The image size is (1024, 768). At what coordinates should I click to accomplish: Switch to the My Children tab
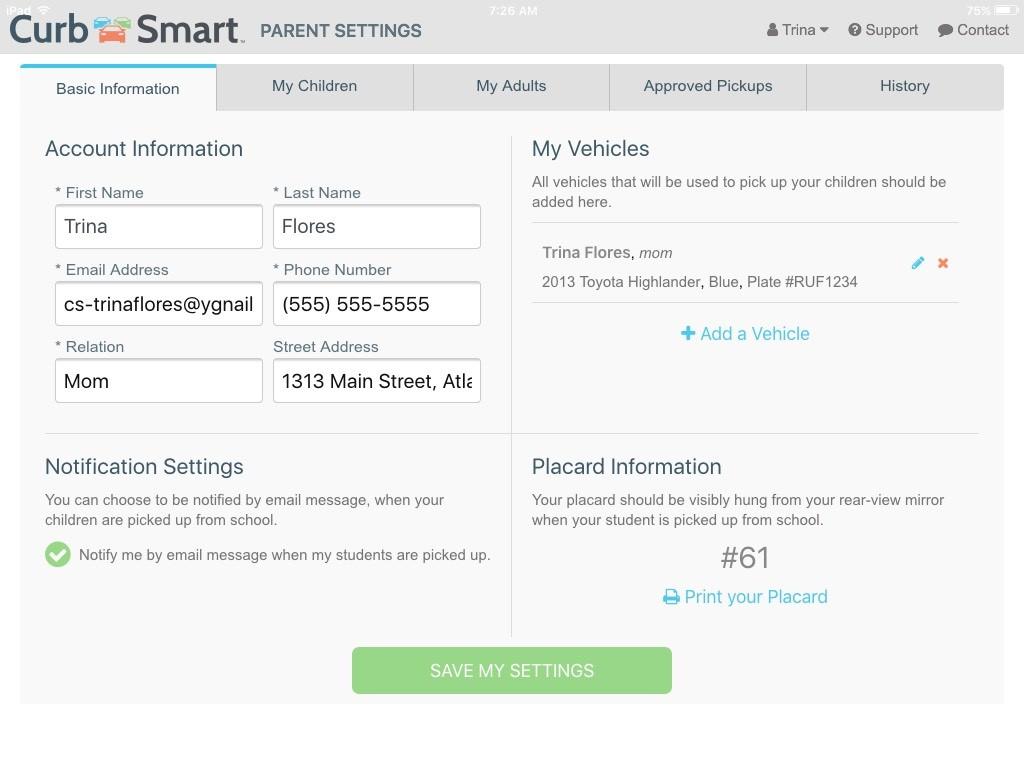coord(314,86)
